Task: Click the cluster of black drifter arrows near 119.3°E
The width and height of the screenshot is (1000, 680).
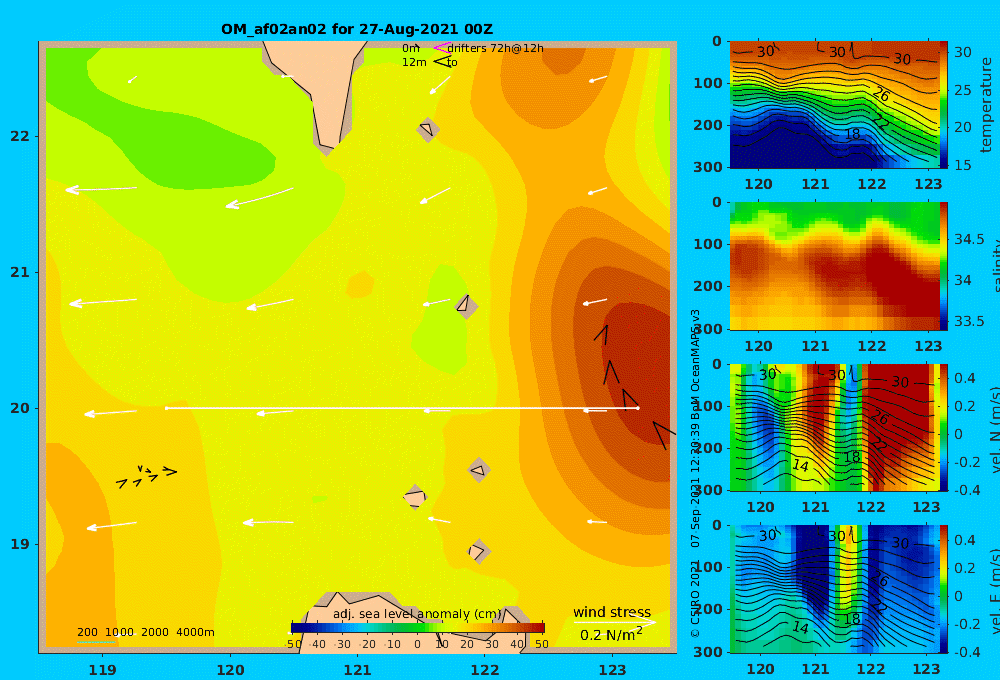Action: (x=146, y=476)
